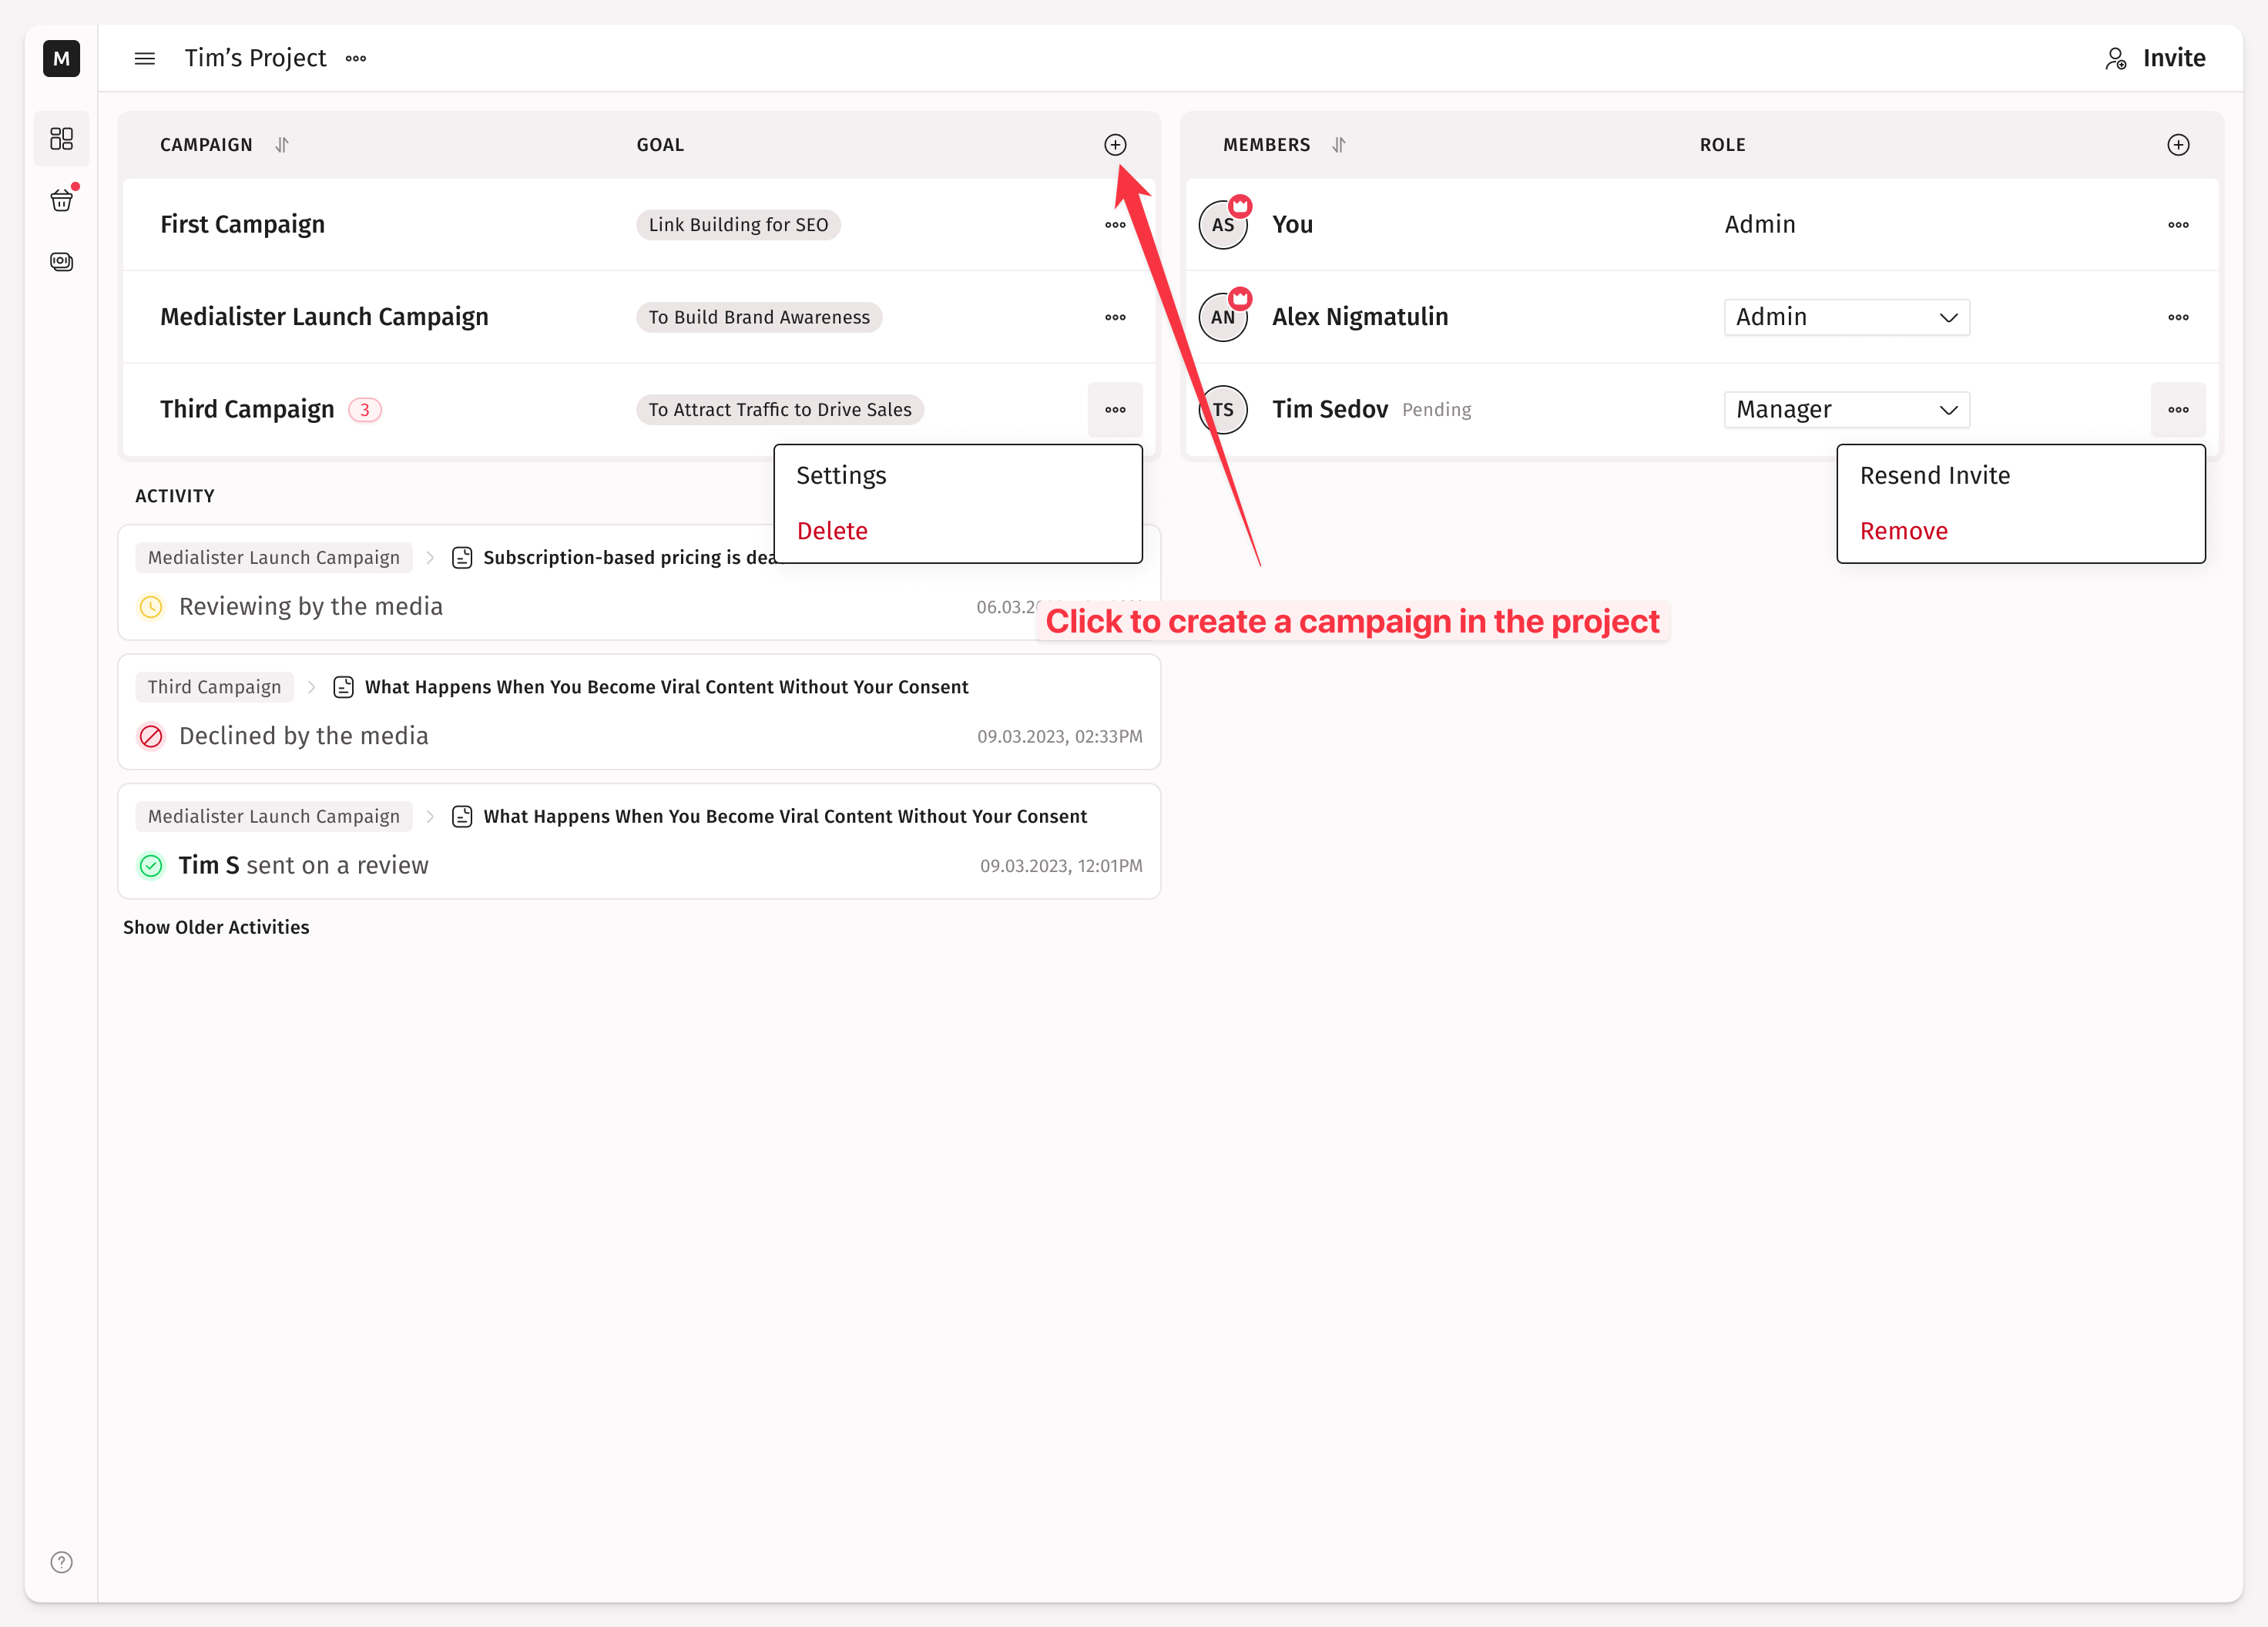Choose Delete in the campaign context menu
Image resolution: width=2268 pixels, height=1627 pixels.
coord(832,531)
